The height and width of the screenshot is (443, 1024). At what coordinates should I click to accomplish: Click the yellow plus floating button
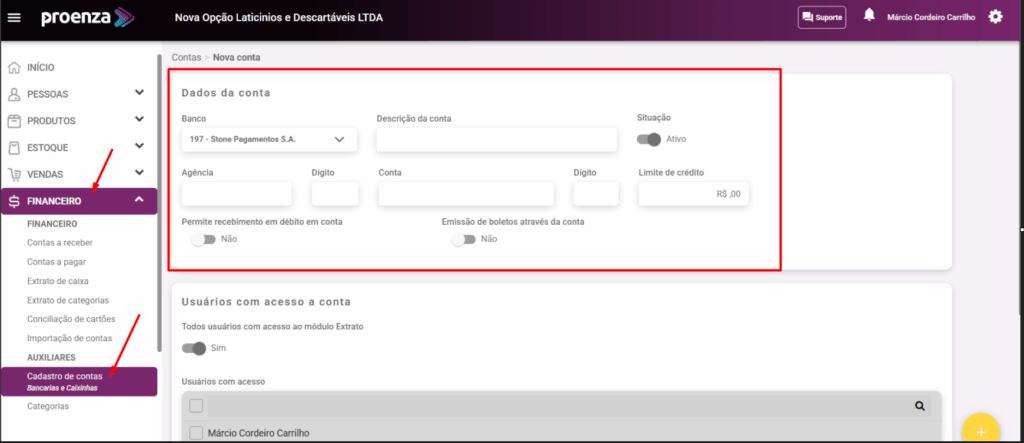[980, 430]
